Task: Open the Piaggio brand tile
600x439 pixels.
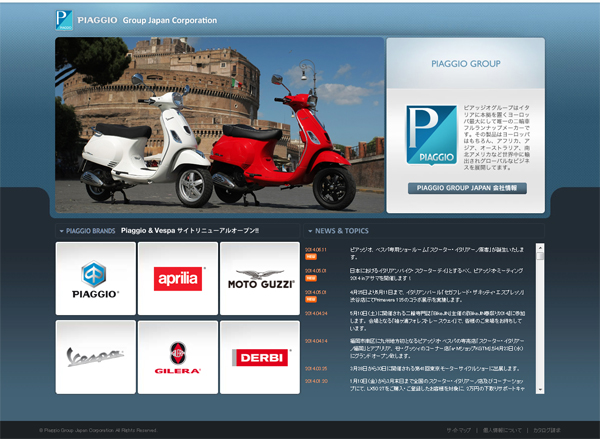Action: click(96, 278)
